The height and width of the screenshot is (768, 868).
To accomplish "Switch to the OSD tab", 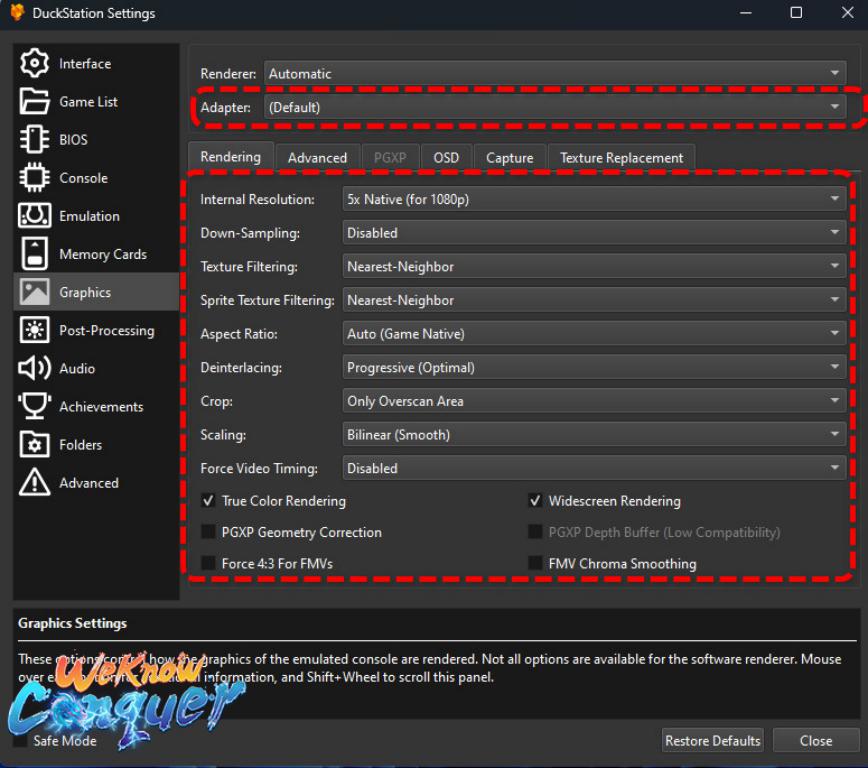I will tap(446, 158).
